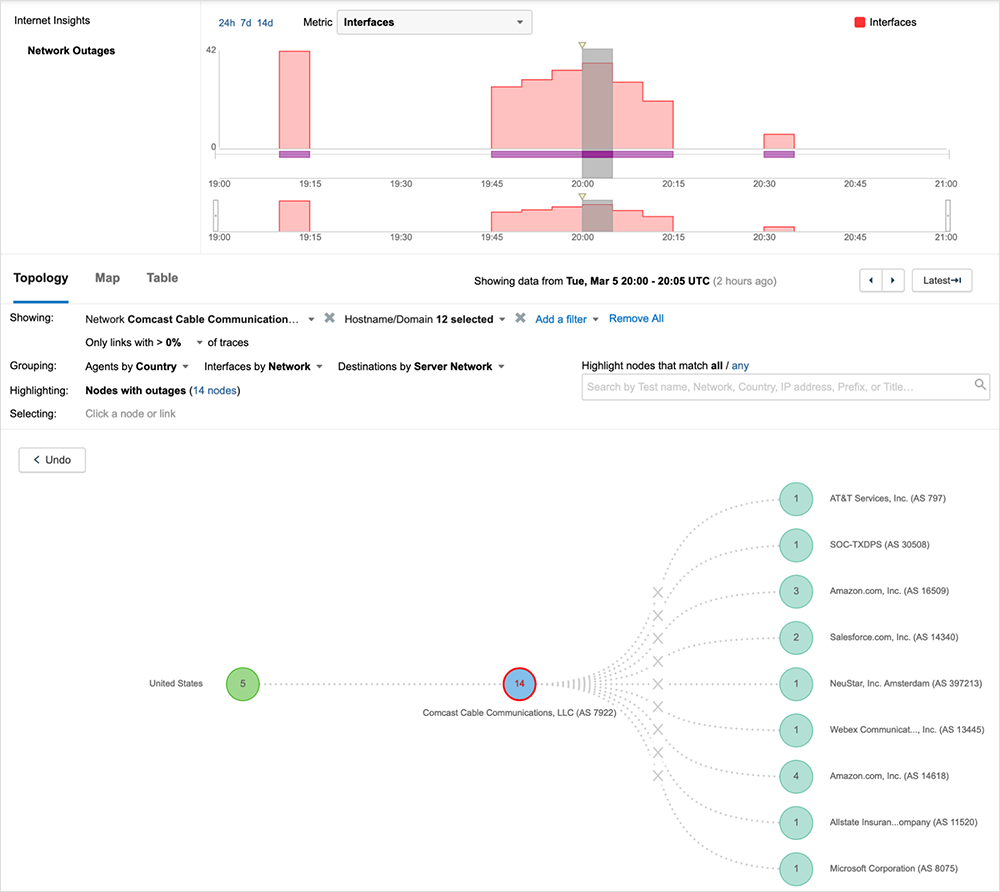1000x892 pixels.
Task: Focus the node search input field
Action: (x=775, y=386)
